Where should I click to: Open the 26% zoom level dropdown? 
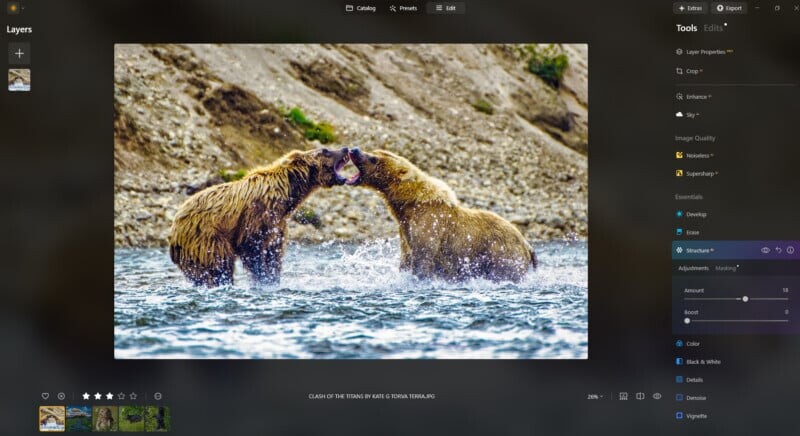pos(595,396)
